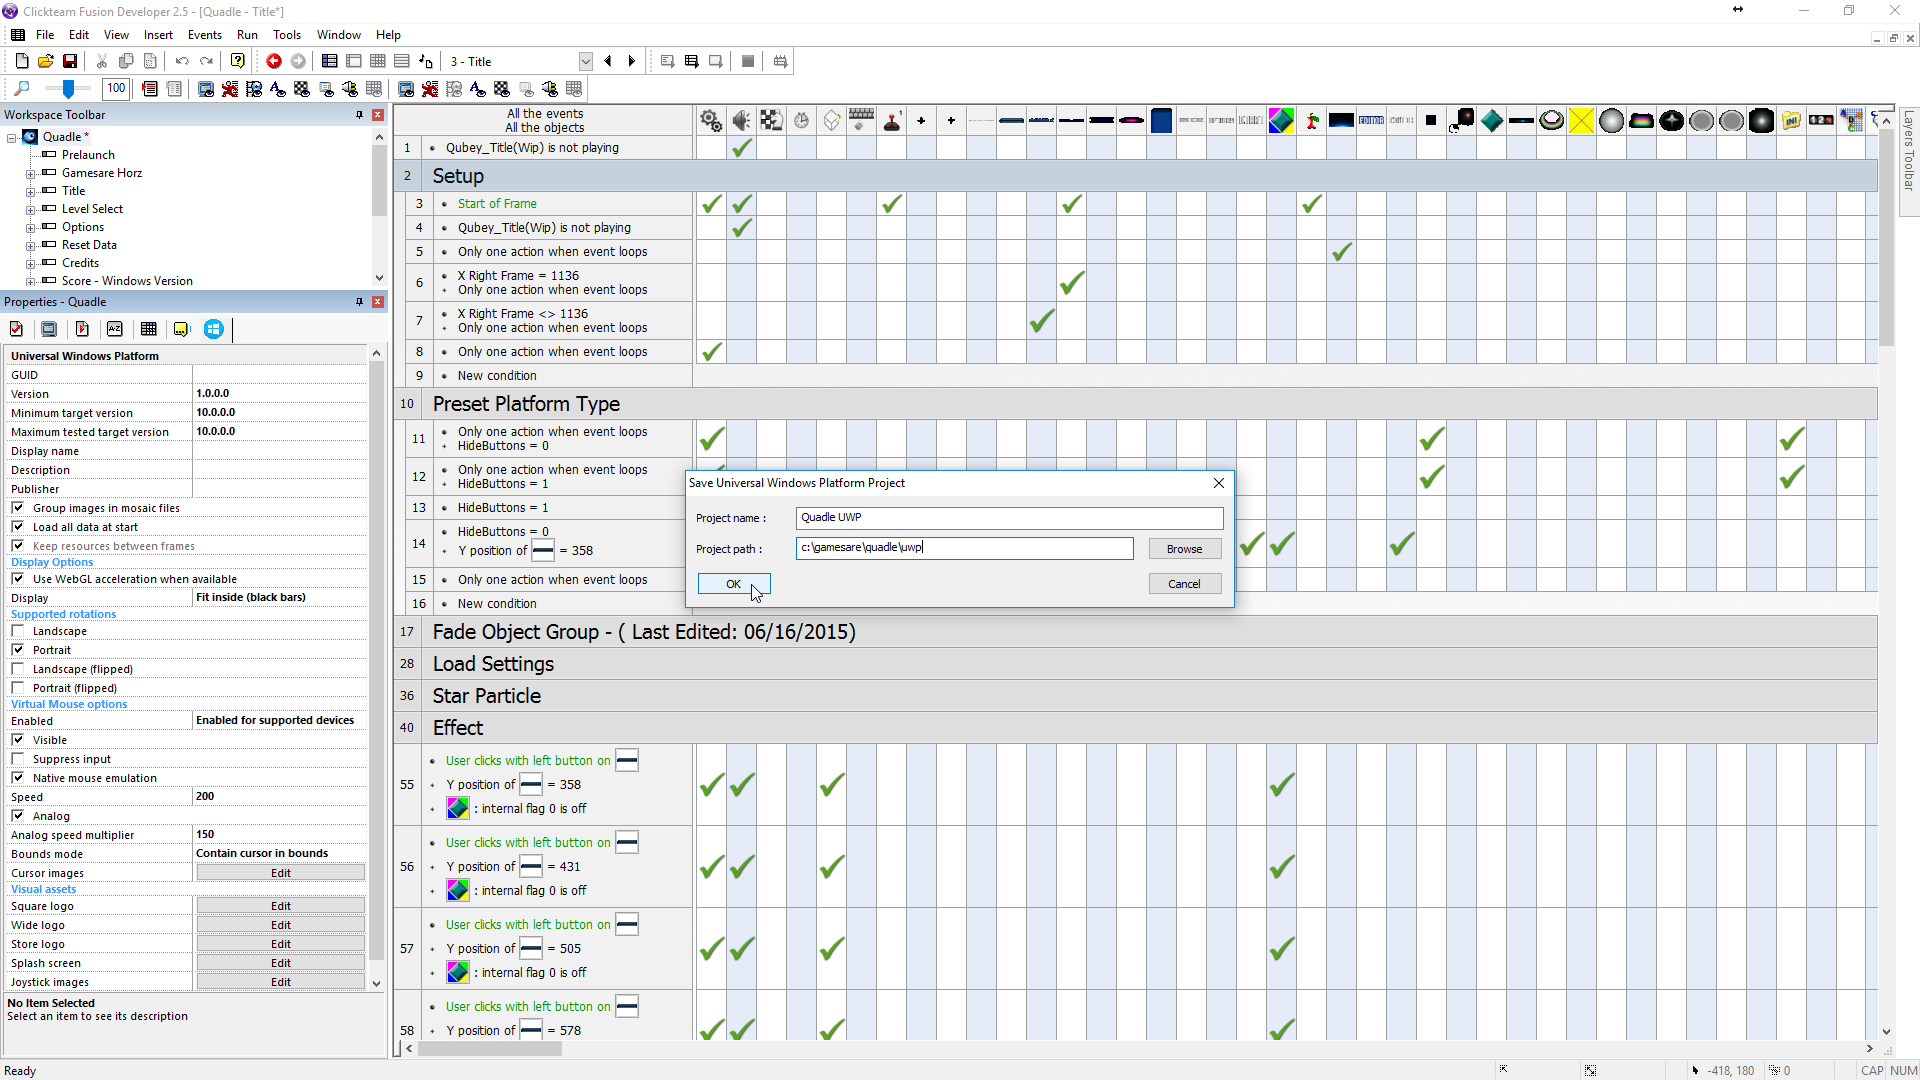Enable Landscape supported rotation

click(x=18, y=630)
